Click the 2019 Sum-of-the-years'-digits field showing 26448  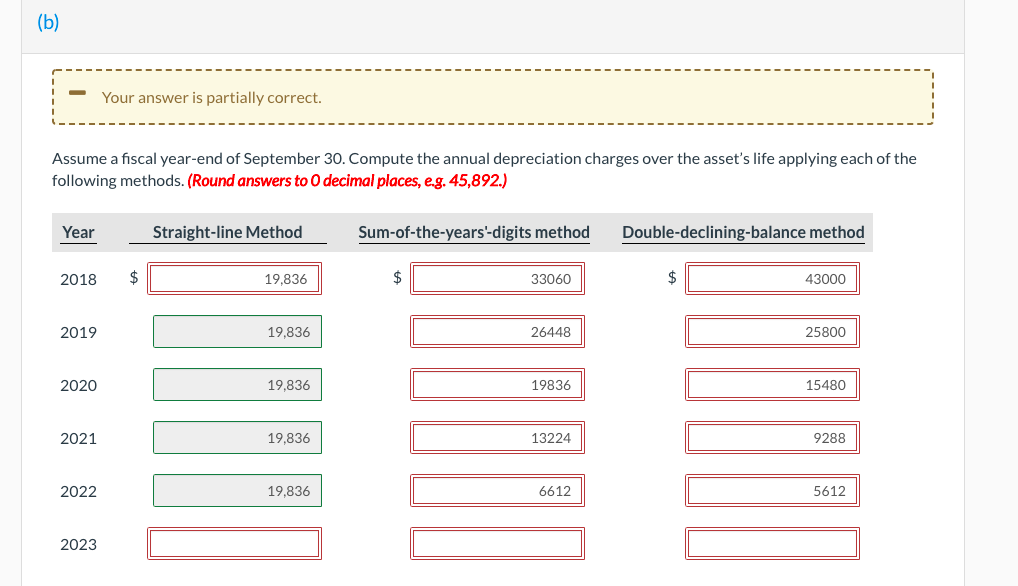point(497,332)
